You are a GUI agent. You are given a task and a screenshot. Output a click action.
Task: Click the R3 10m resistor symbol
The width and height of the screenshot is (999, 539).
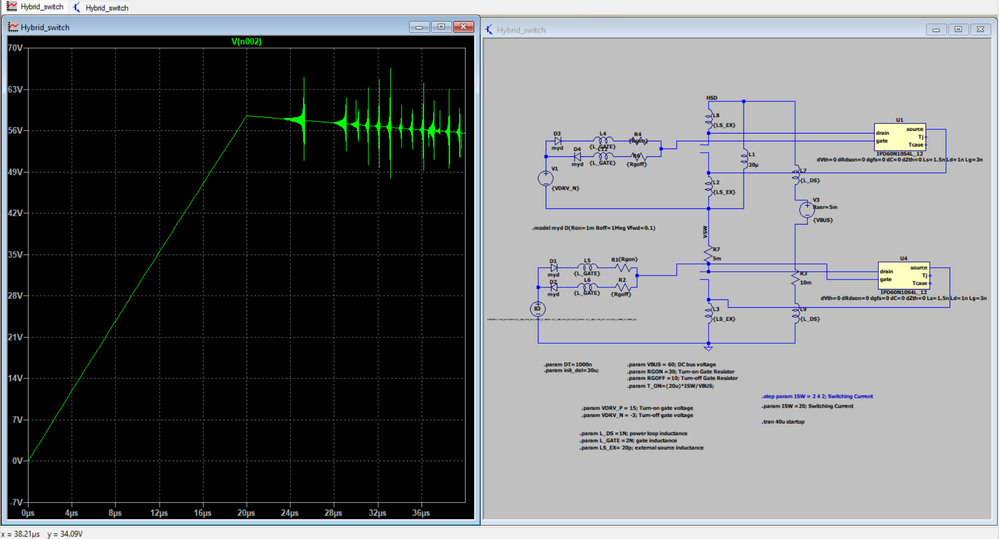click(794, 275)
